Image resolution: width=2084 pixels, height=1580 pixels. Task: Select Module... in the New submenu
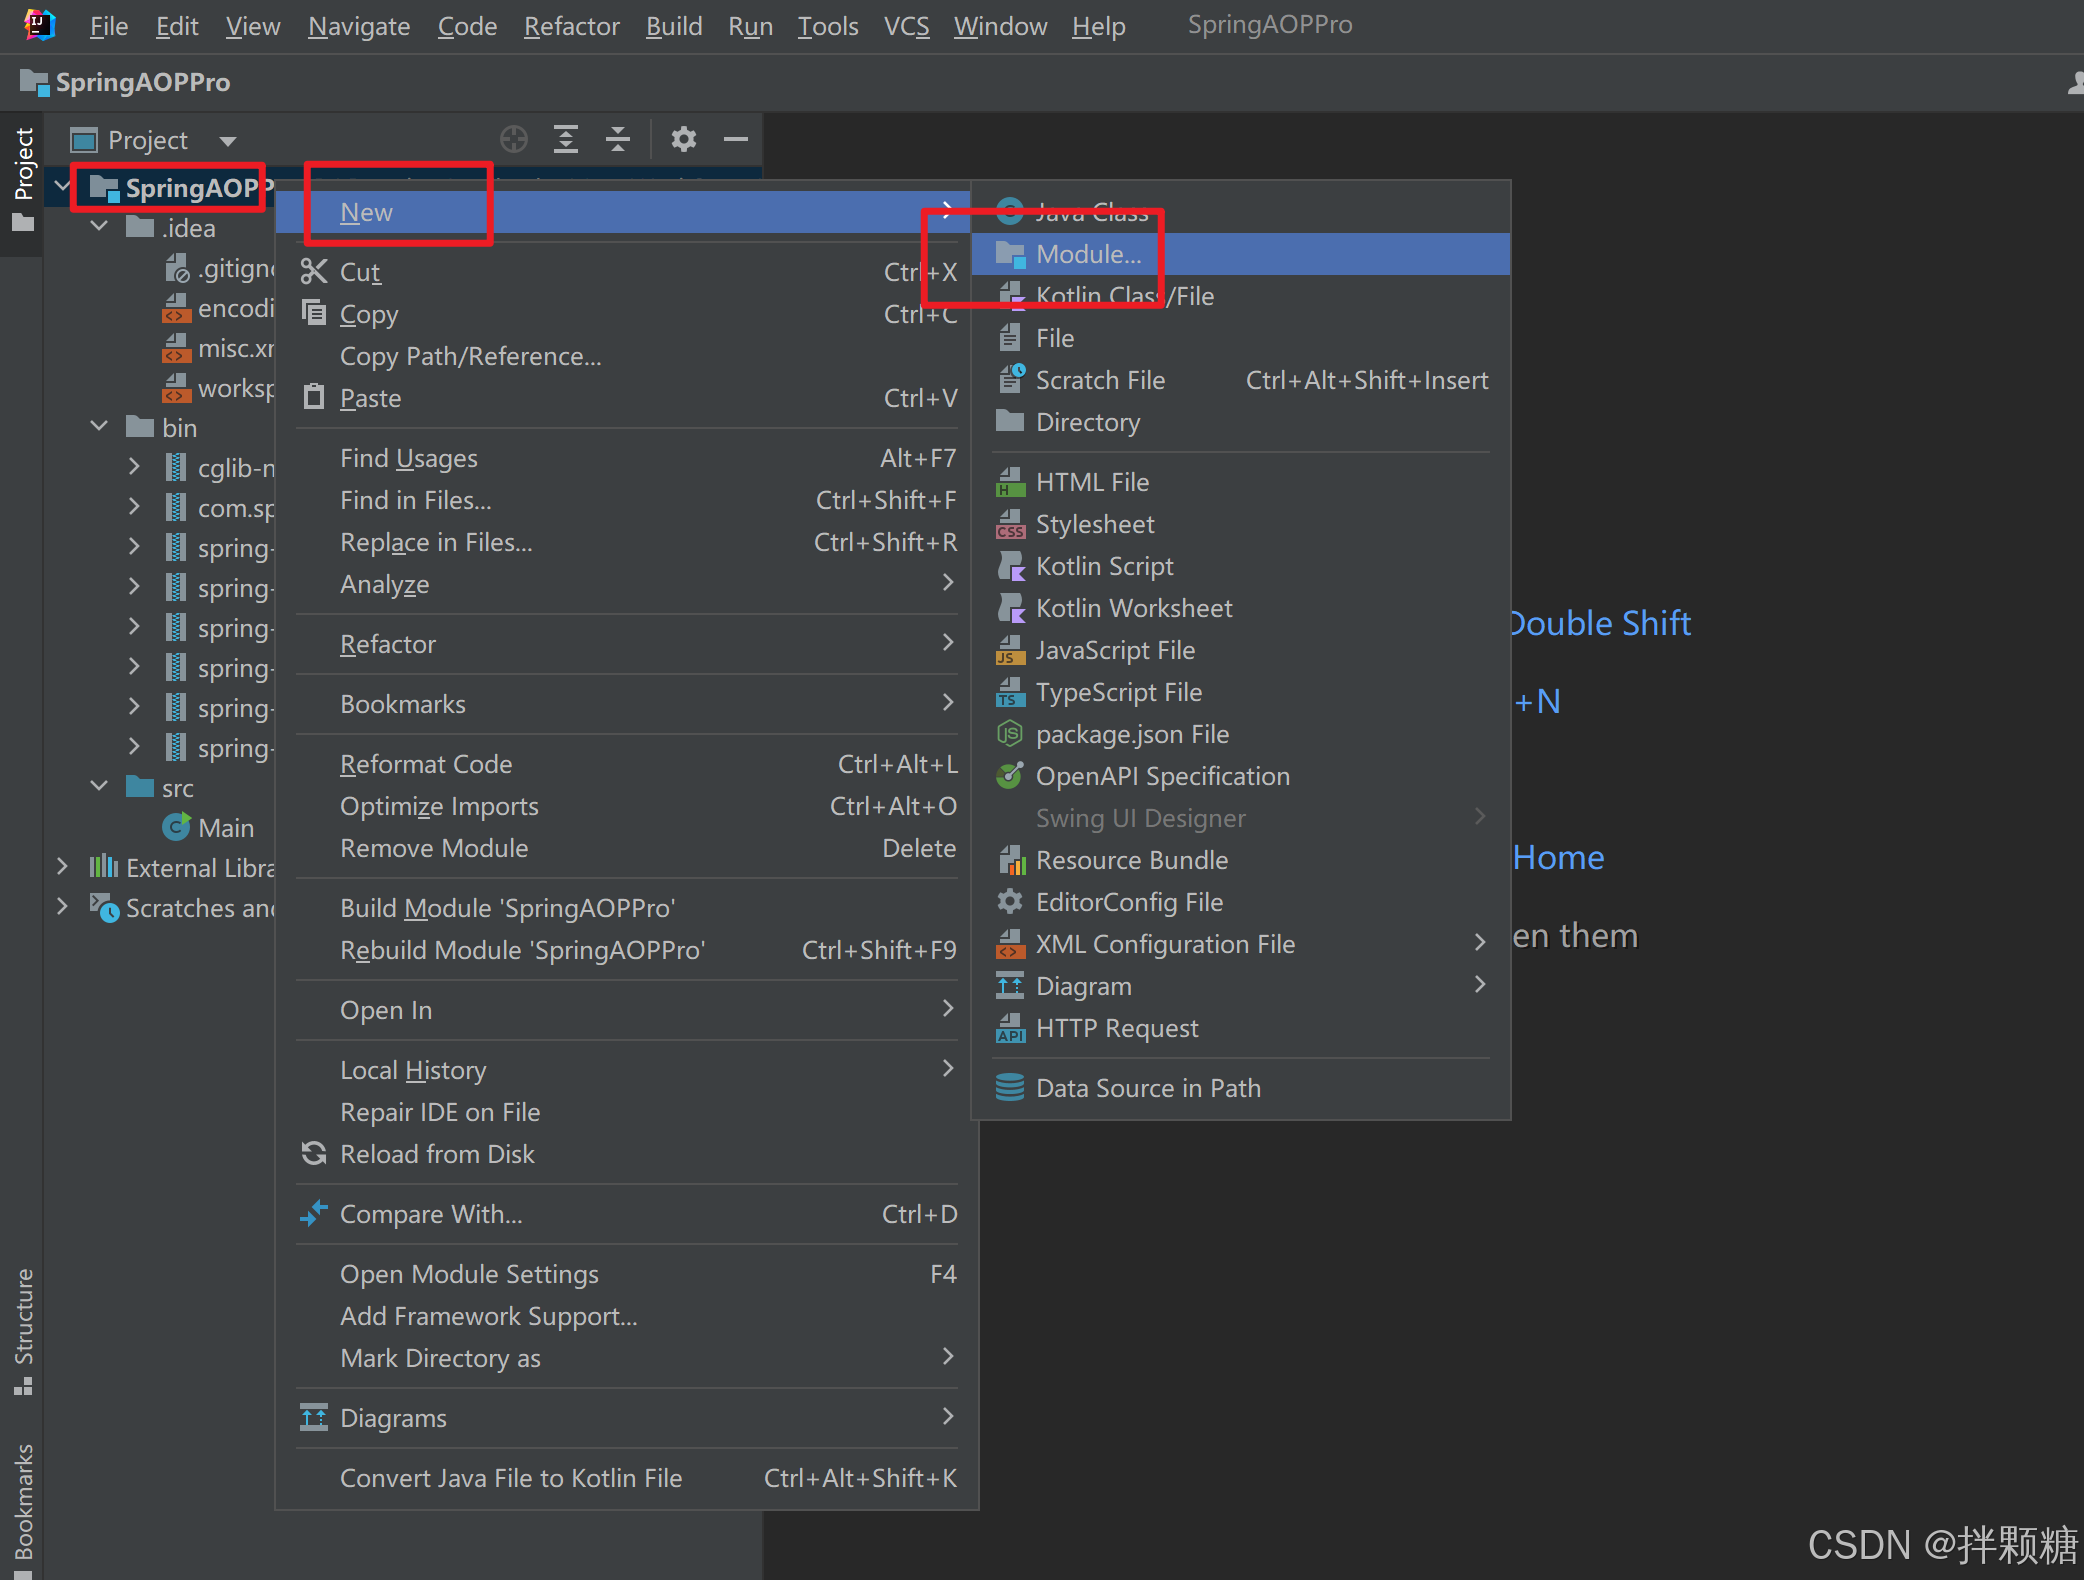(1088, 254)
